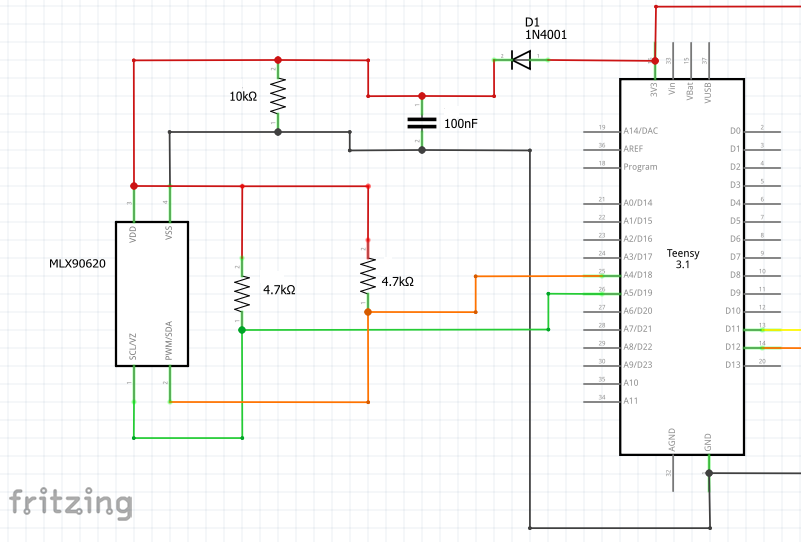Click the D5 pin label
This screenshot has height=542, width=801.
[735, 221]
